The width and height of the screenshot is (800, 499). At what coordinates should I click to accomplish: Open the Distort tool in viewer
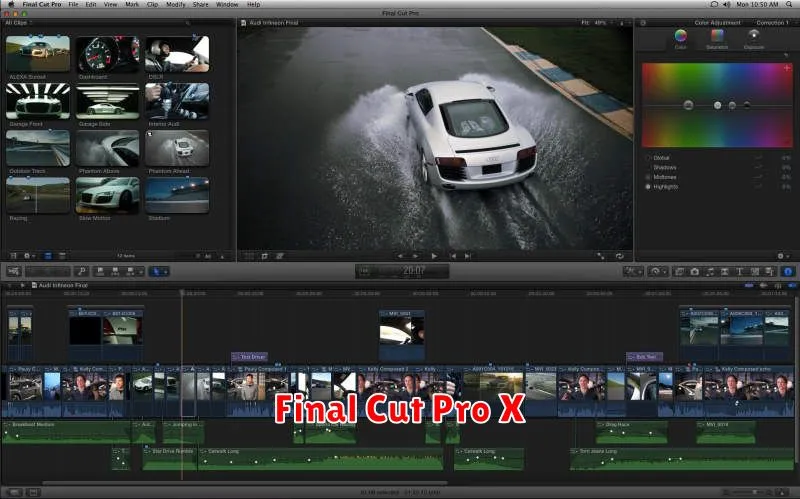(x=280, y=256)
